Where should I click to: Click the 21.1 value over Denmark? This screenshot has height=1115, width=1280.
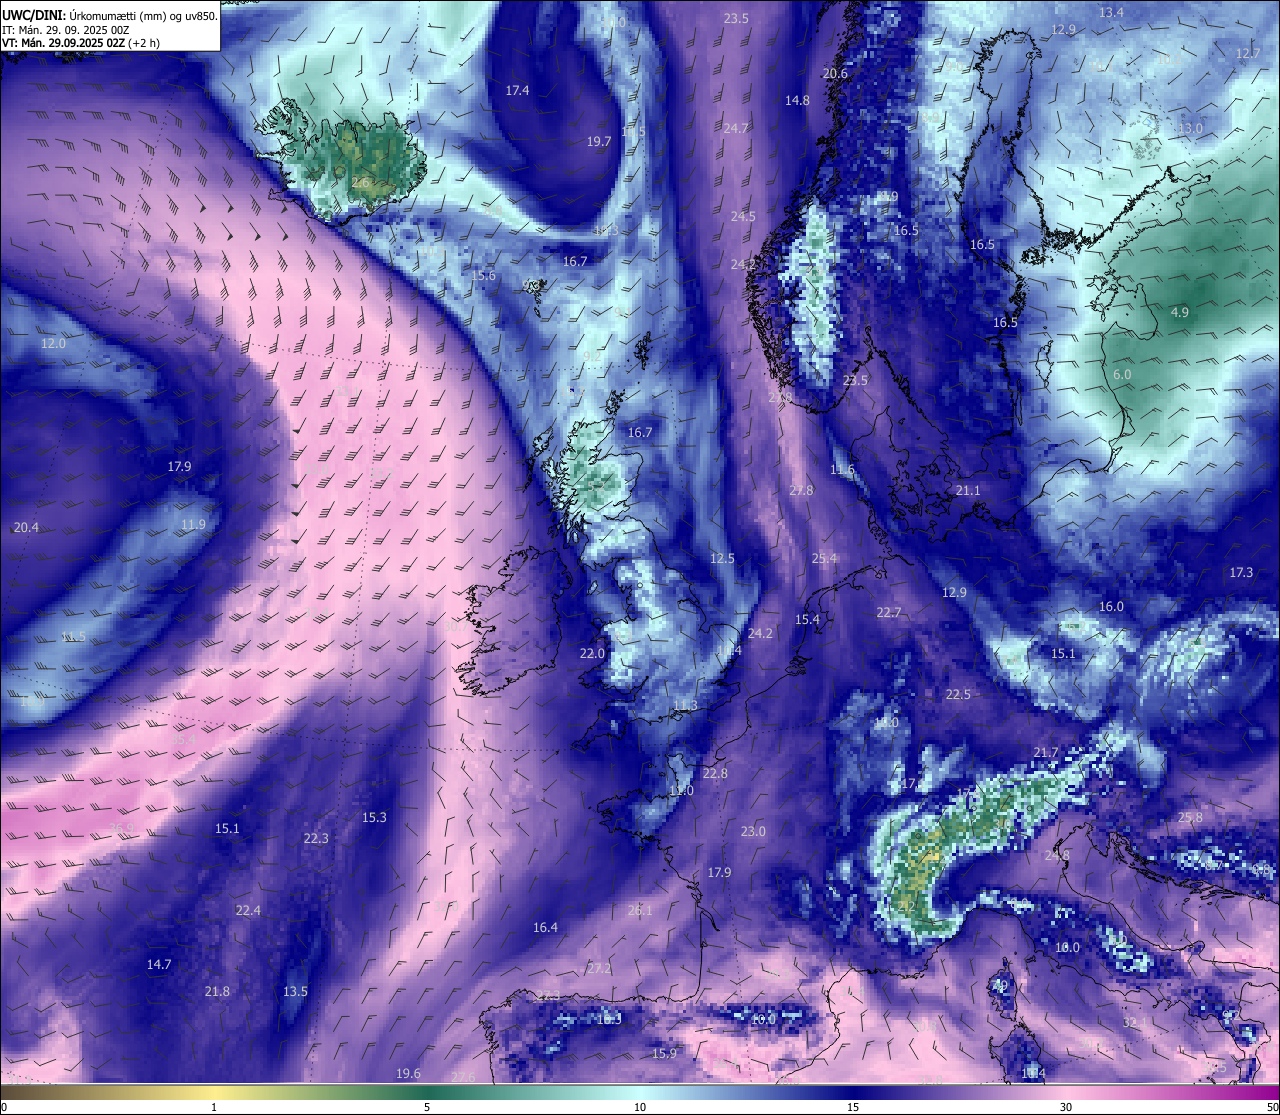pos(968,491)
